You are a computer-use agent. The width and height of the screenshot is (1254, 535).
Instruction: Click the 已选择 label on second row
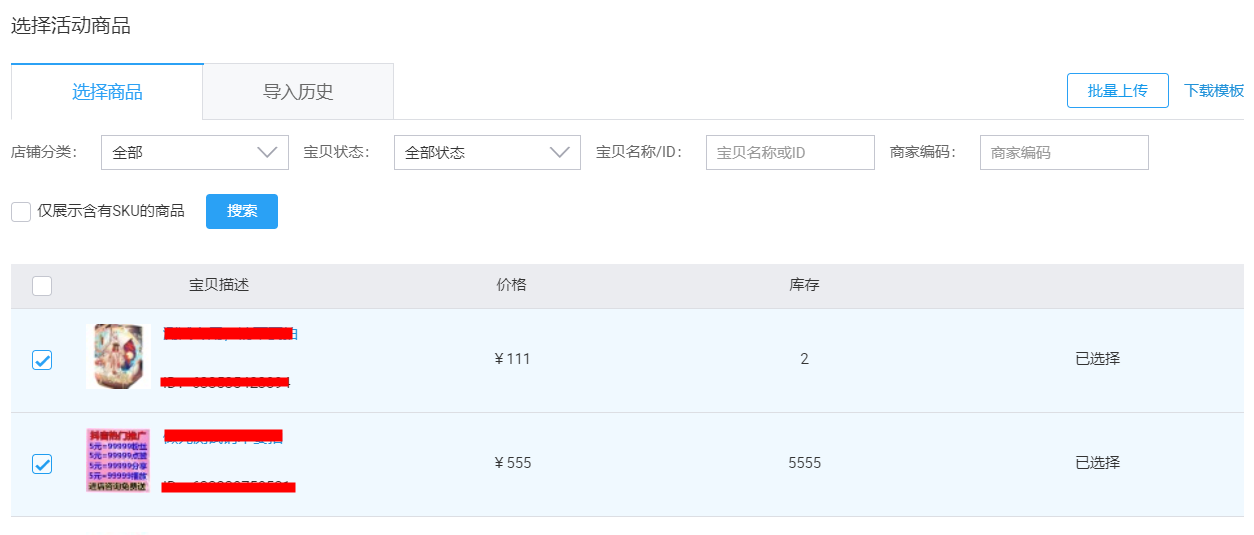click(x=1097, y=463)
